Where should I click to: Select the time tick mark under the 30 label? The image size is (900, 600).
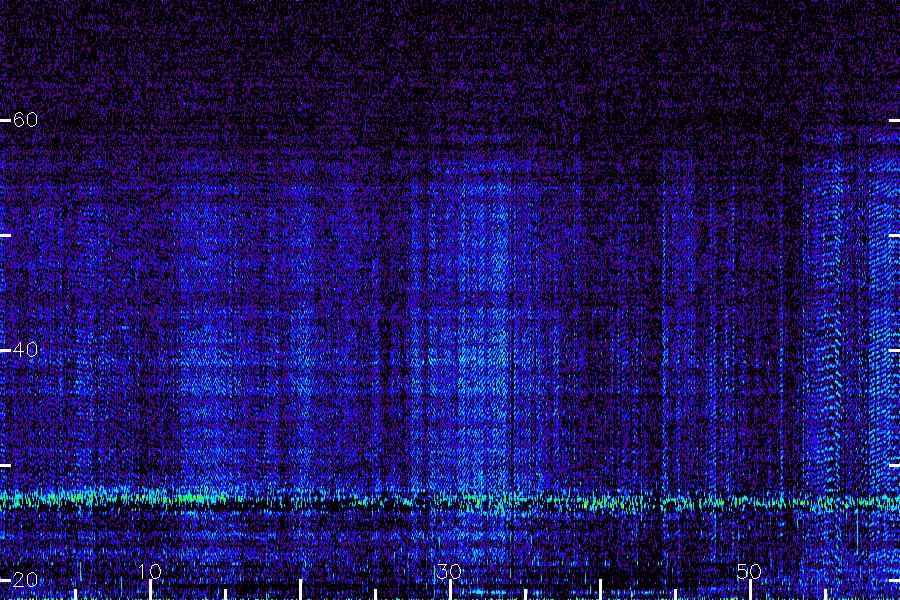pyautogui.click(x=451, y=590)
